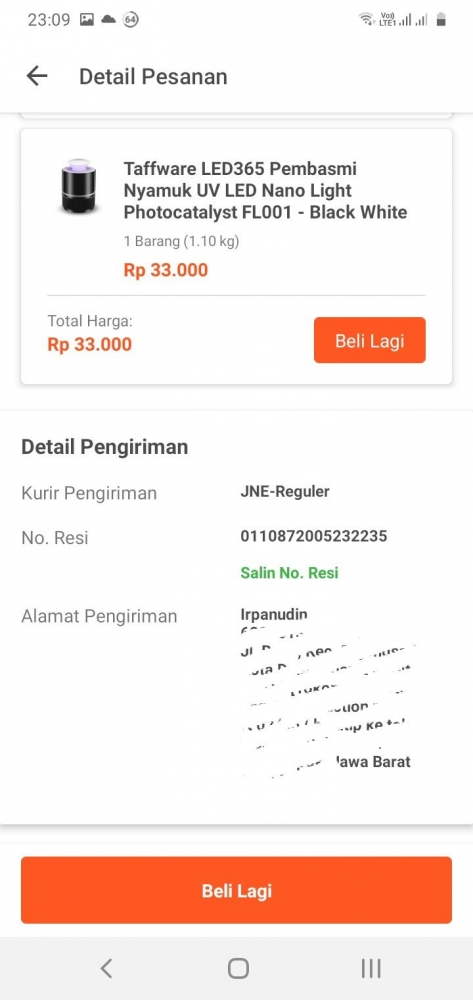Tap the JNE-Reguler courier text
Image resolution: width=473 pixels, height=1000 pixels.
pos(285,491)
